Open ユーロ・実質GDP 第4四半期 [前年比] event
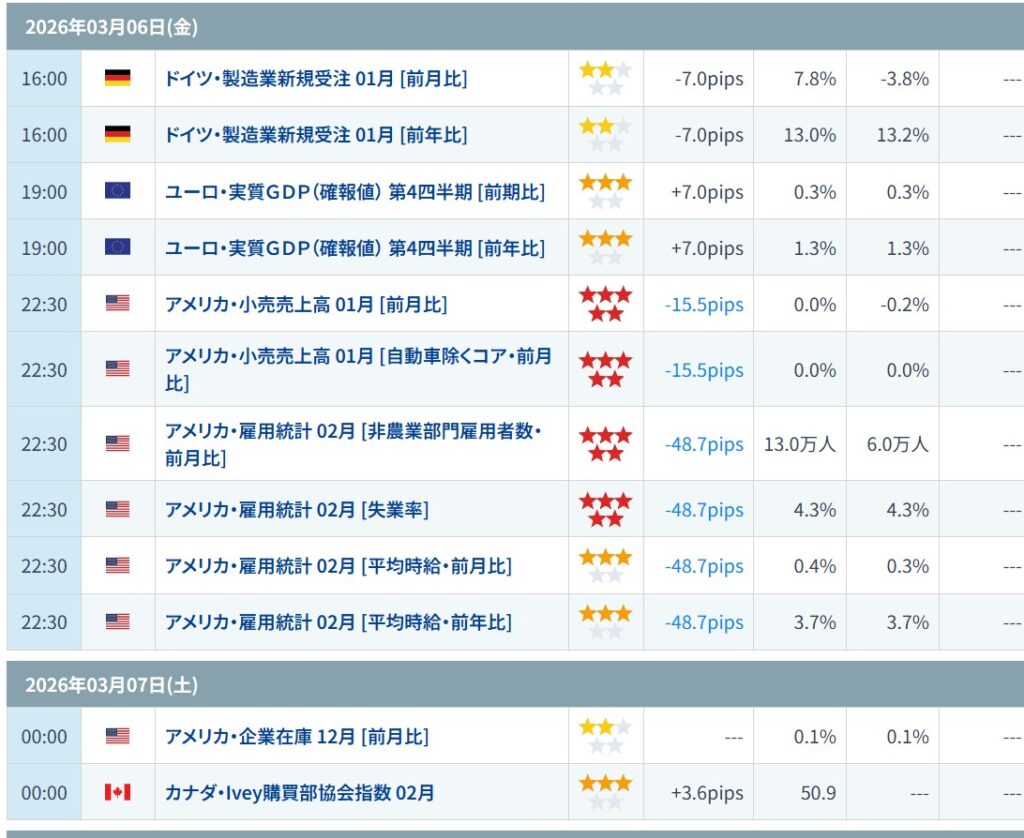1024x838 pixels. [x=355, y=248]
